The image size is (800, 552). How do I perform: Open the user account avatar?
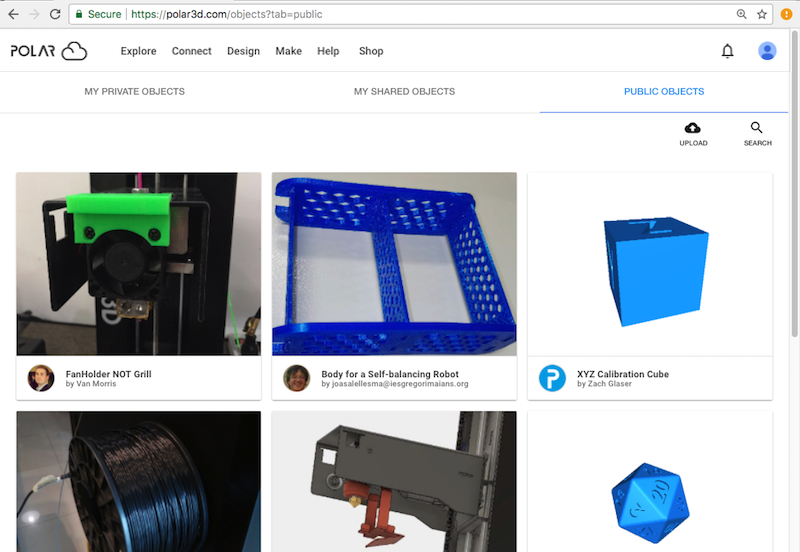pyautogui.click(x=767, y=51)
